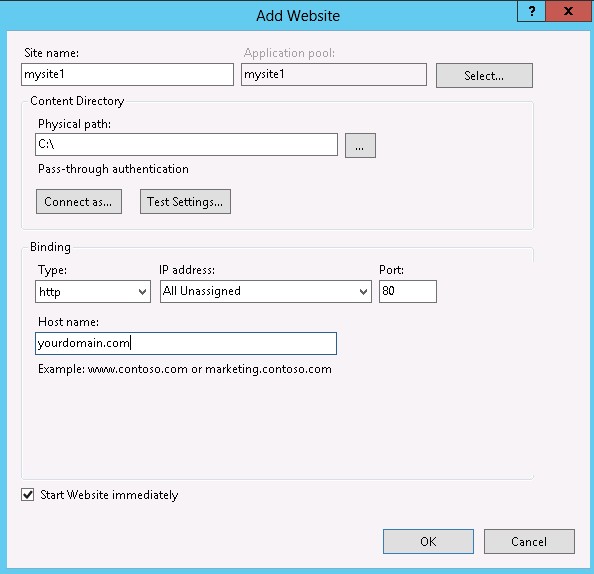Select the Port field showing 80
This screenshot has height=574, width=594.
pyautogui.click(x=408, y=291)
